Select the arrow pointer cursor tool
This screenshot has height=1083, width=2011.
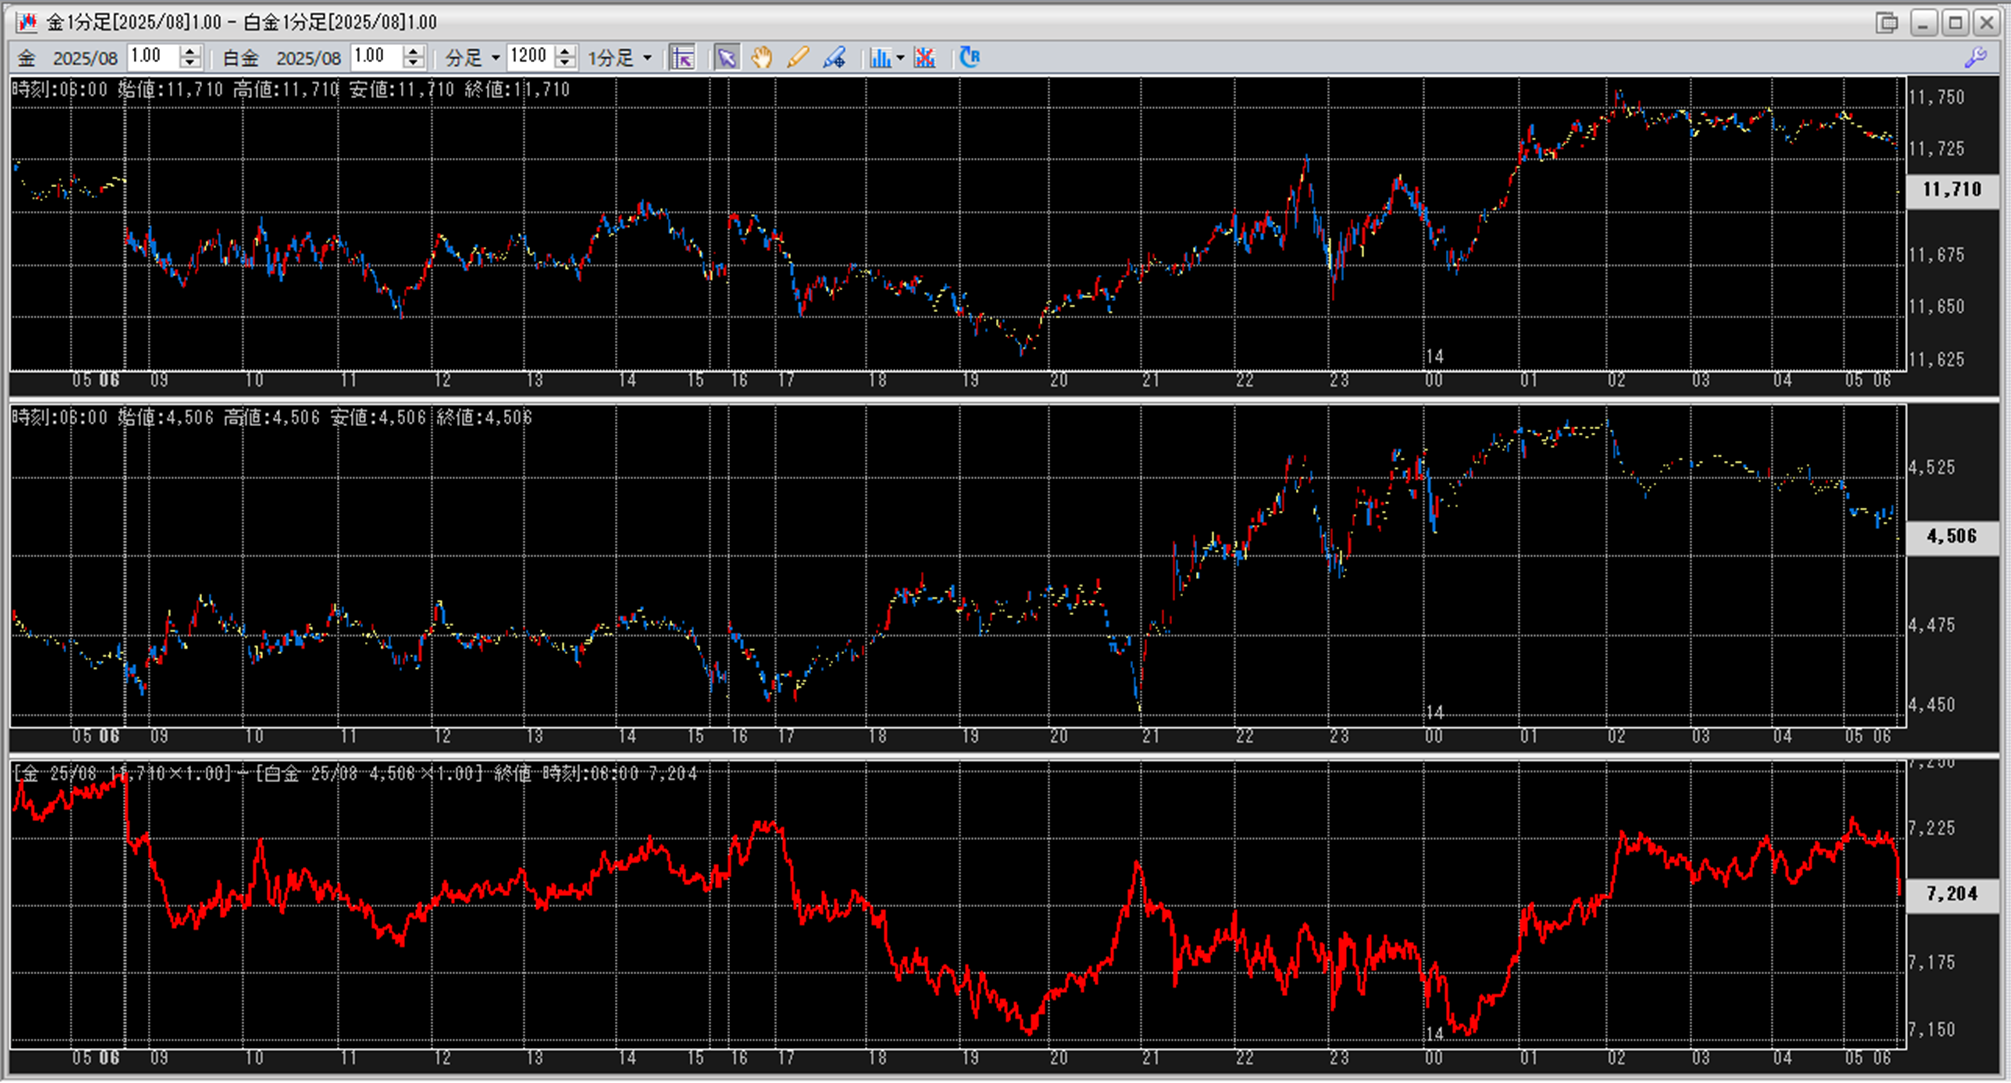[726, 58]
